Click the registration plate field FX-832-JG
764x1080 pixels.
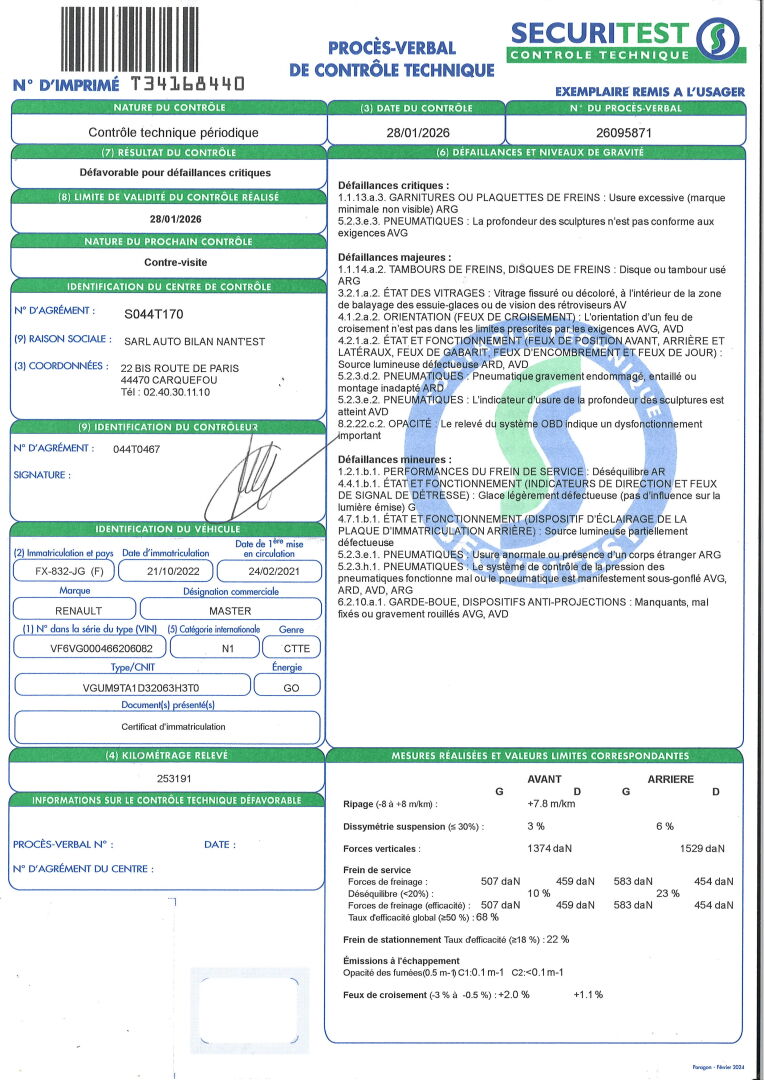pyautogui.click(x=62, y=572)
